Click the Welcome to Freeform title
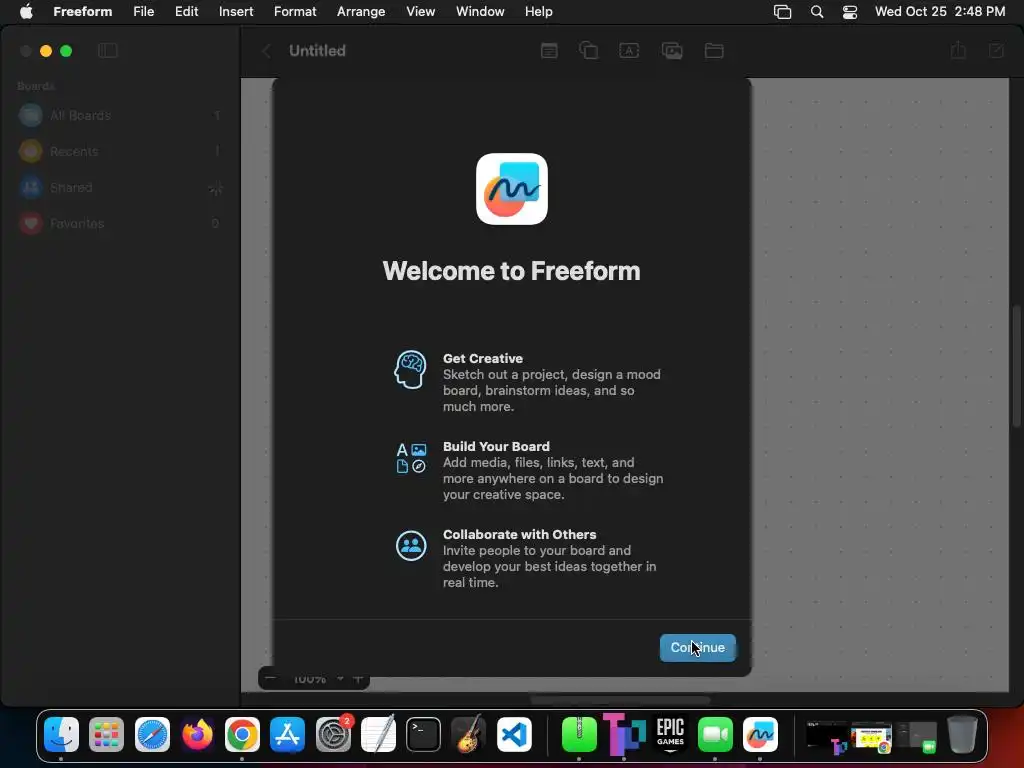Viewport: 1024px width, 768px height. (x=511, y=271)
